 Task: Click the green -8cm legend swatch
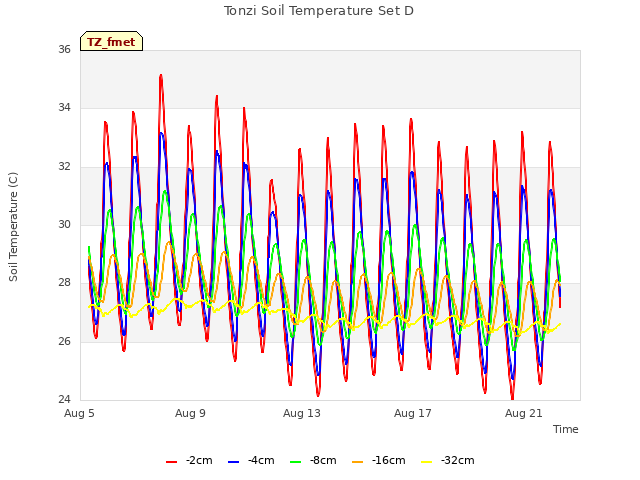(296, 462)
